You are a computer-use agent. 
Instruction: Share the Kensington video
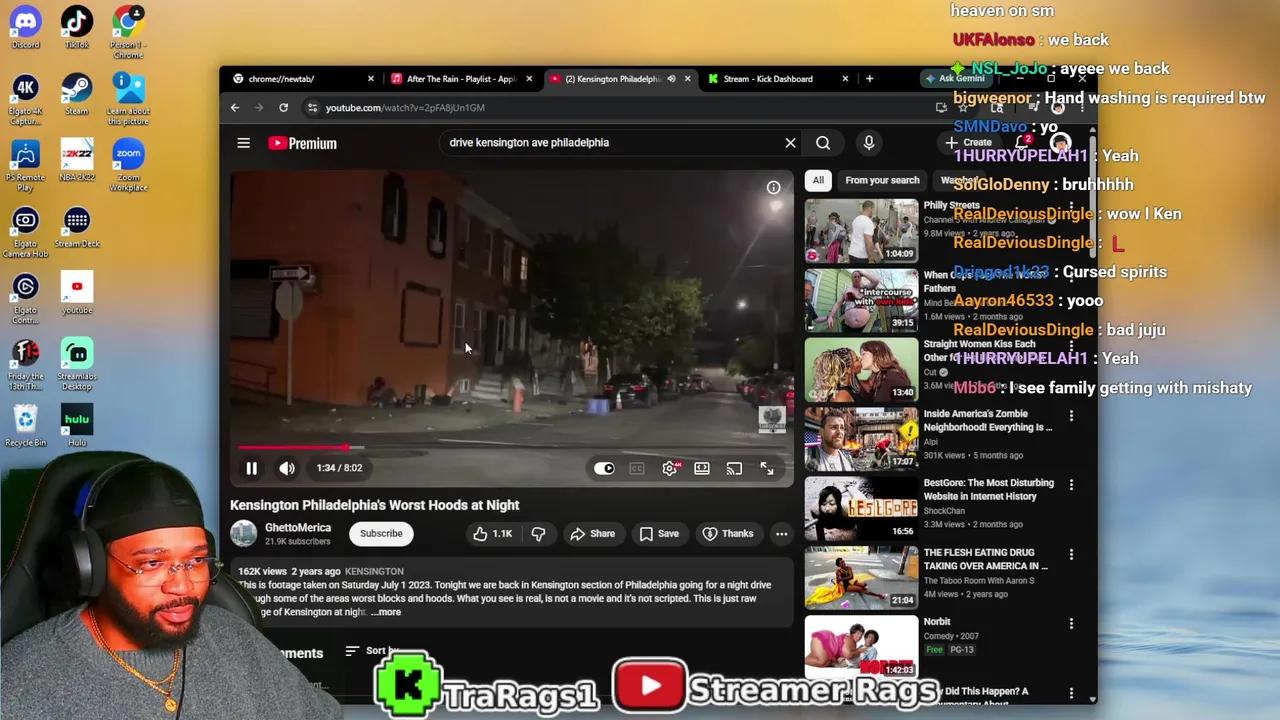(593, 534)
